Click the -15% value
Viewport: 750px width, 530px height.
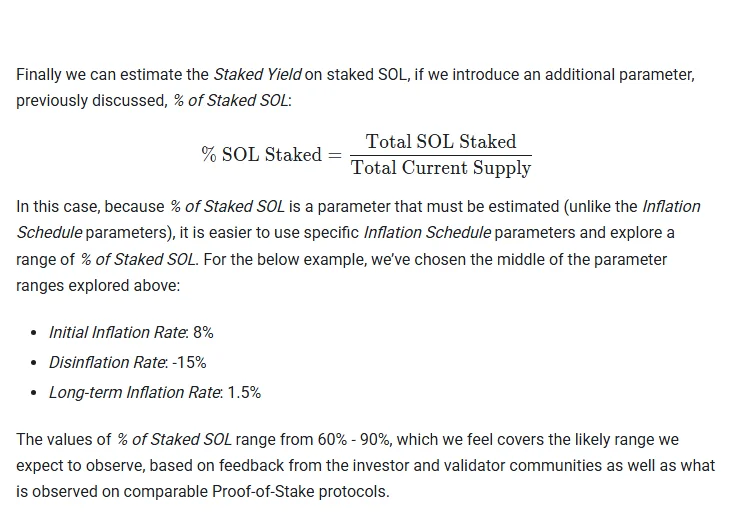click(189, 363)
